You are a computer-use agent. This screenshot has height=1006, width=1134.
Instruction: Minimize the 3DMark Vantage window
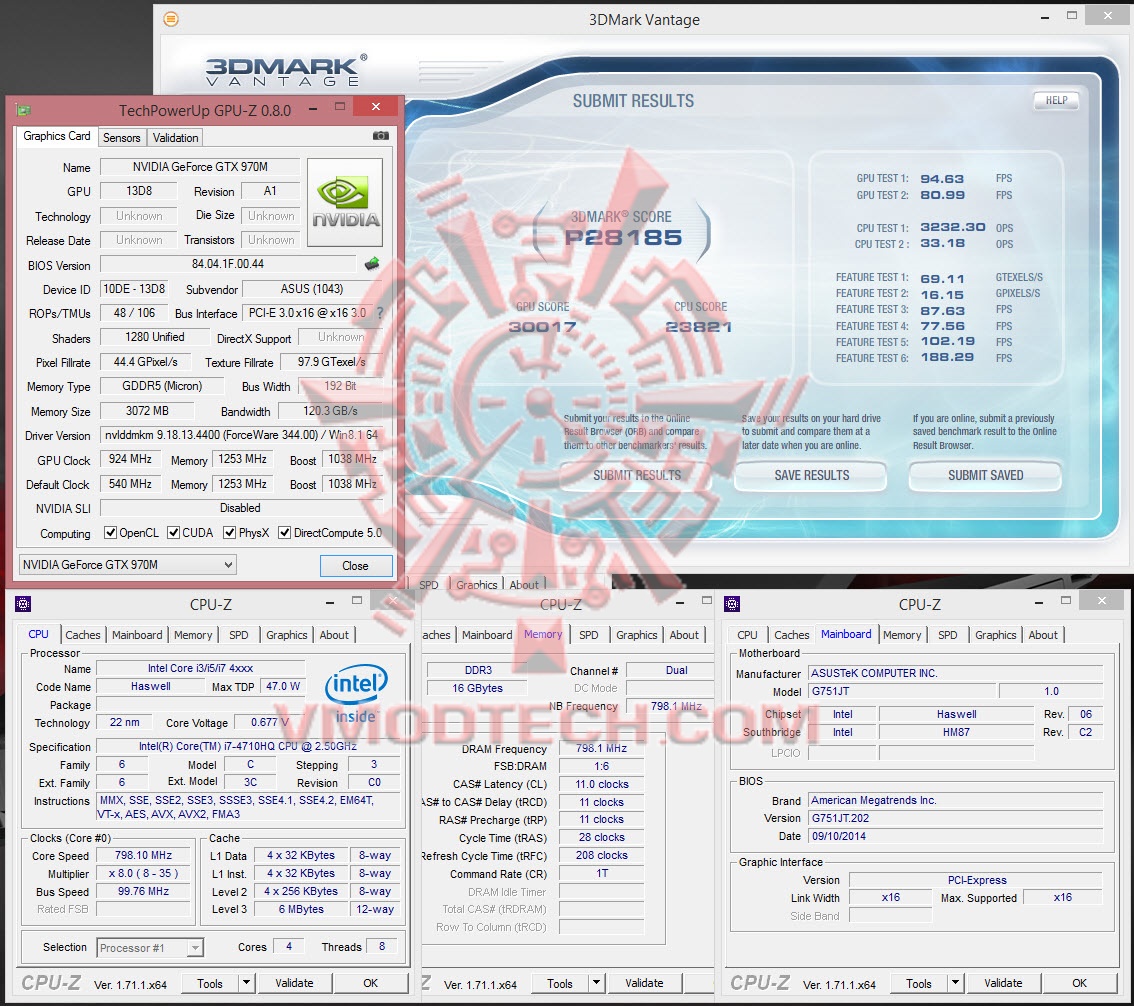coord(1045,17)
